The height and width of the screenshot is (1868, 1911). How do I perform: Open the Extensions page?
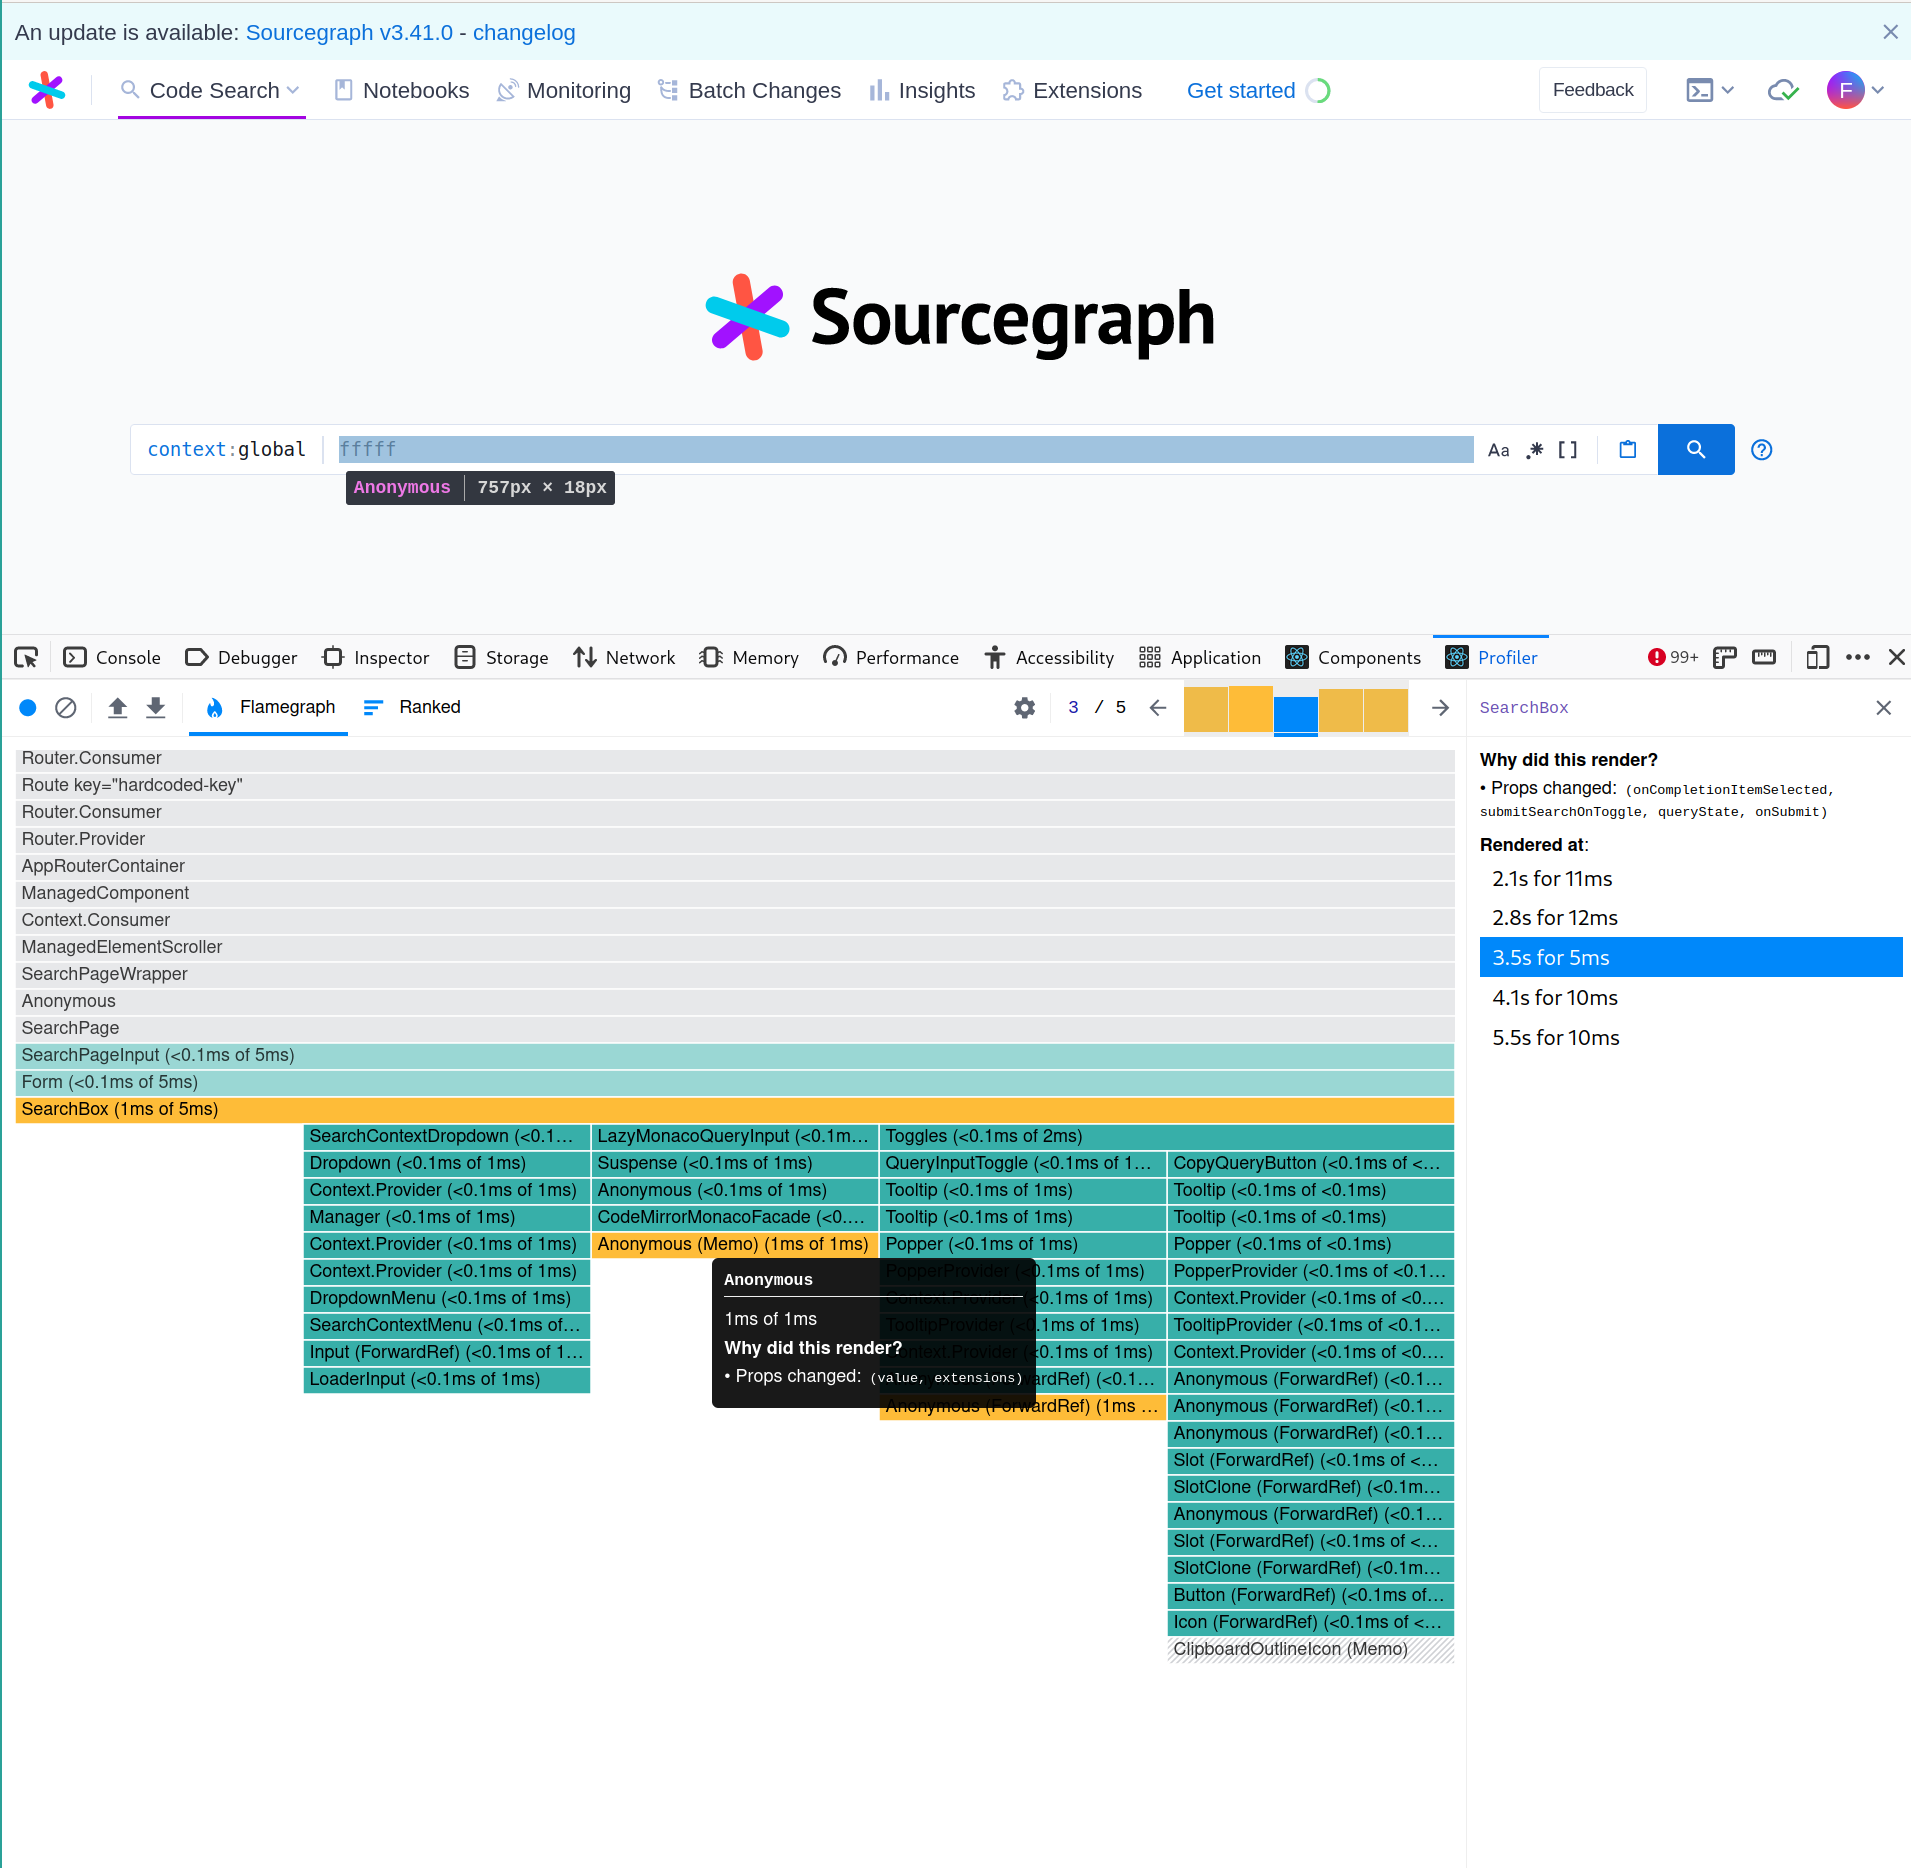(1072, 90)
